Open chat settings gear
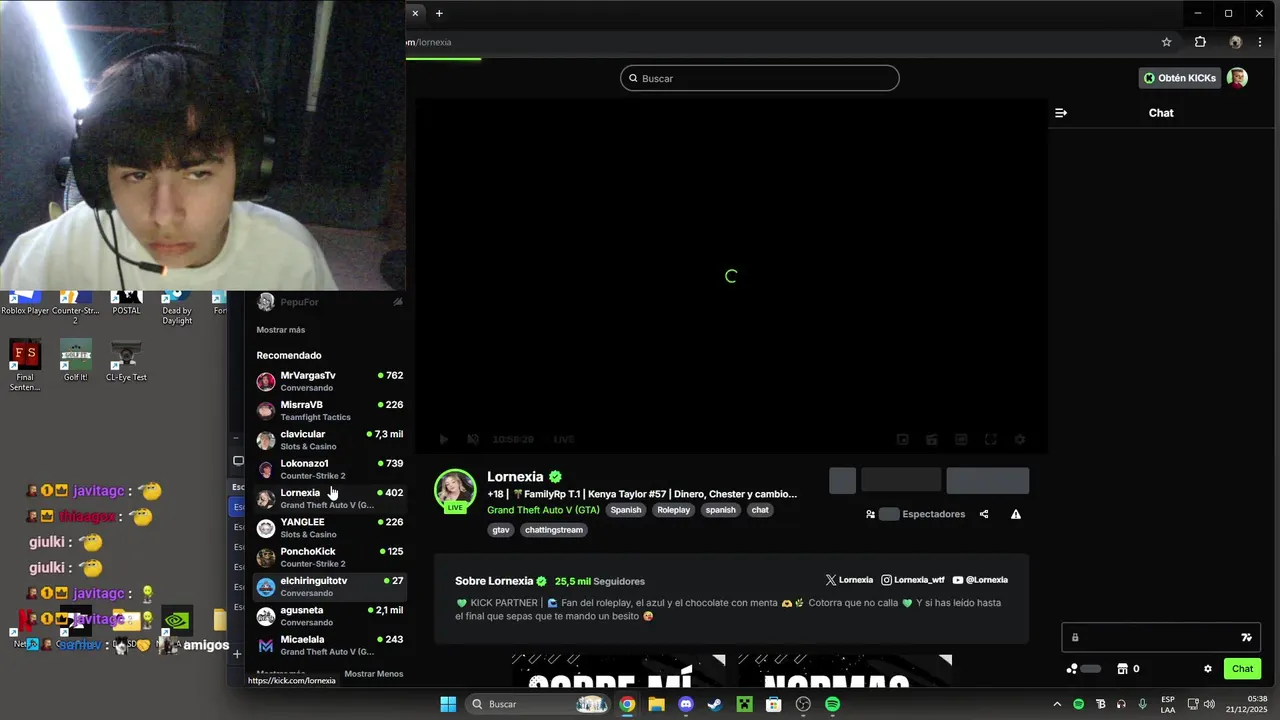The width and height of the screenshot is (1280, 720). [1207, 669]
